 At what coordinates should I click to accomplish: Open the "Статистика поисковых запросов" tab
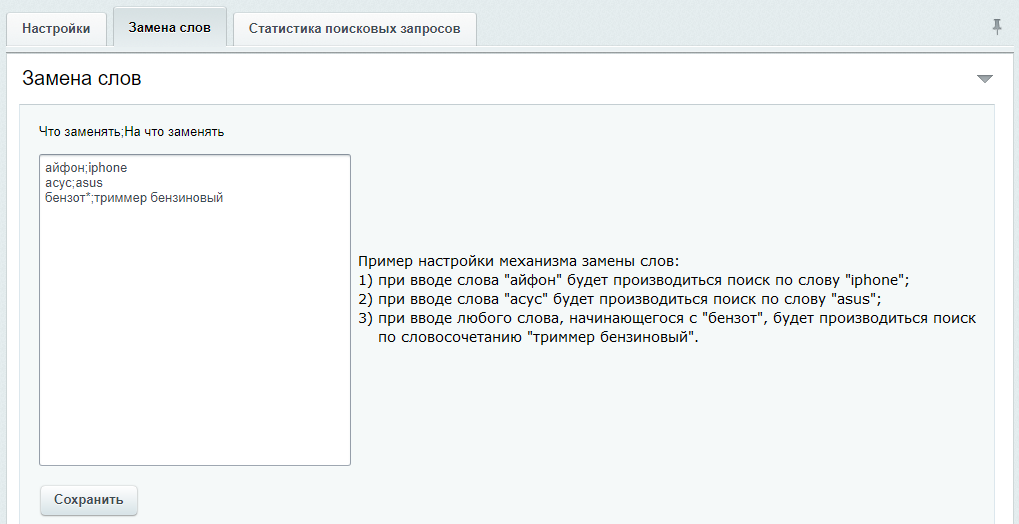click(354, 29)
